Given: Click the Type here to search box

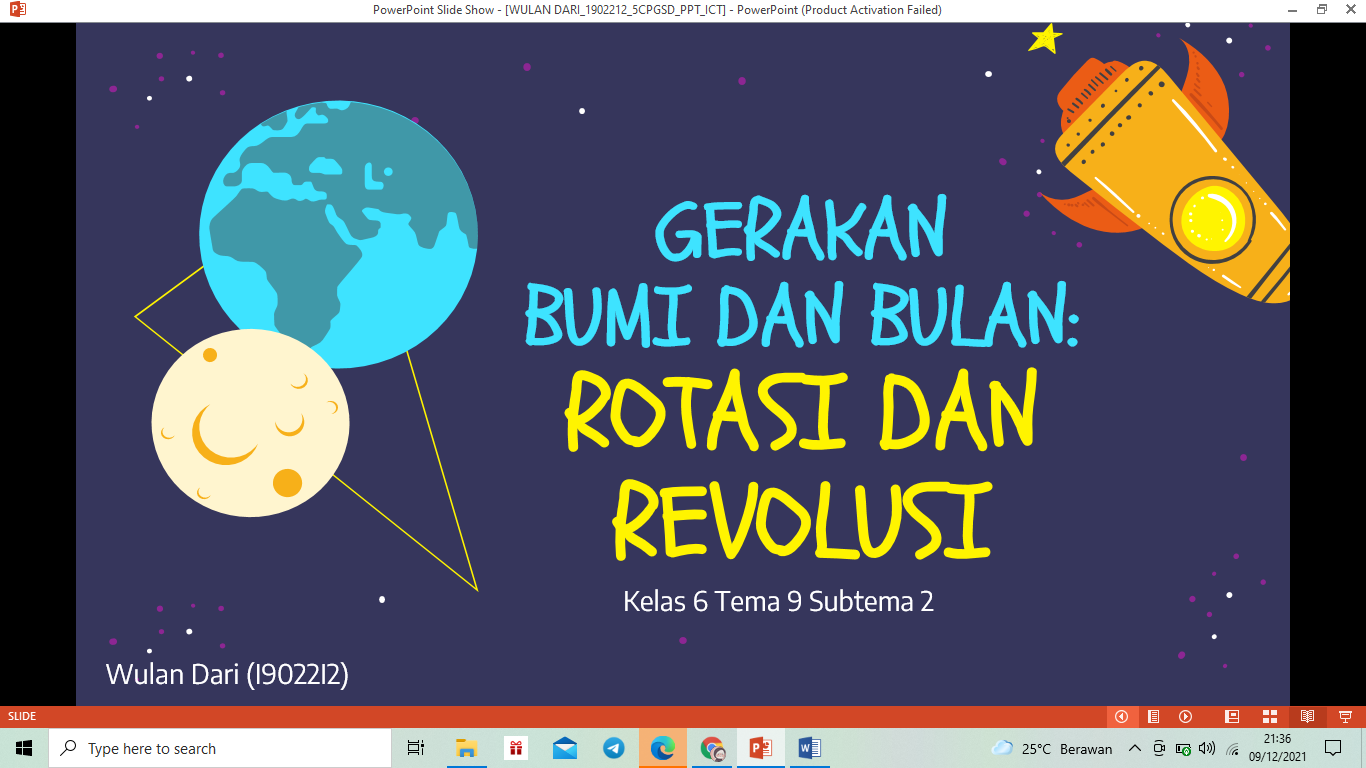Looking at the screenshot, I should point(220,748).
